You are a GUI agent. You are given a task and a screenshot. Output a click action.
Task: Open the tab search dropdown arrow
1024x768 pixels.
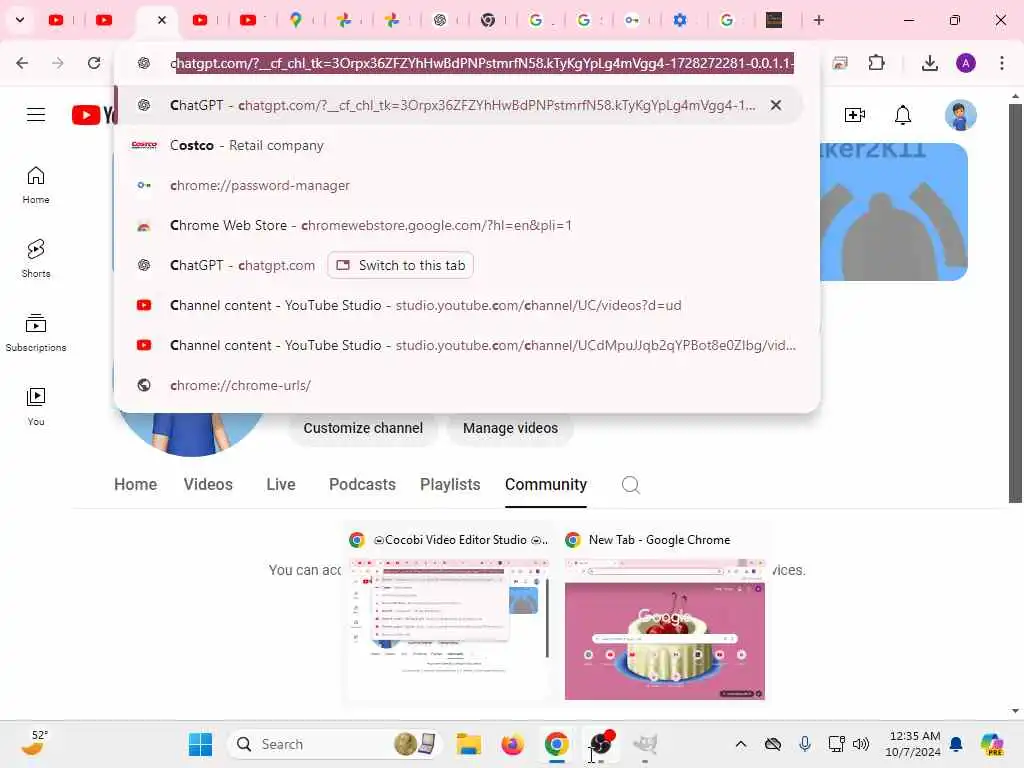[20, 20]
